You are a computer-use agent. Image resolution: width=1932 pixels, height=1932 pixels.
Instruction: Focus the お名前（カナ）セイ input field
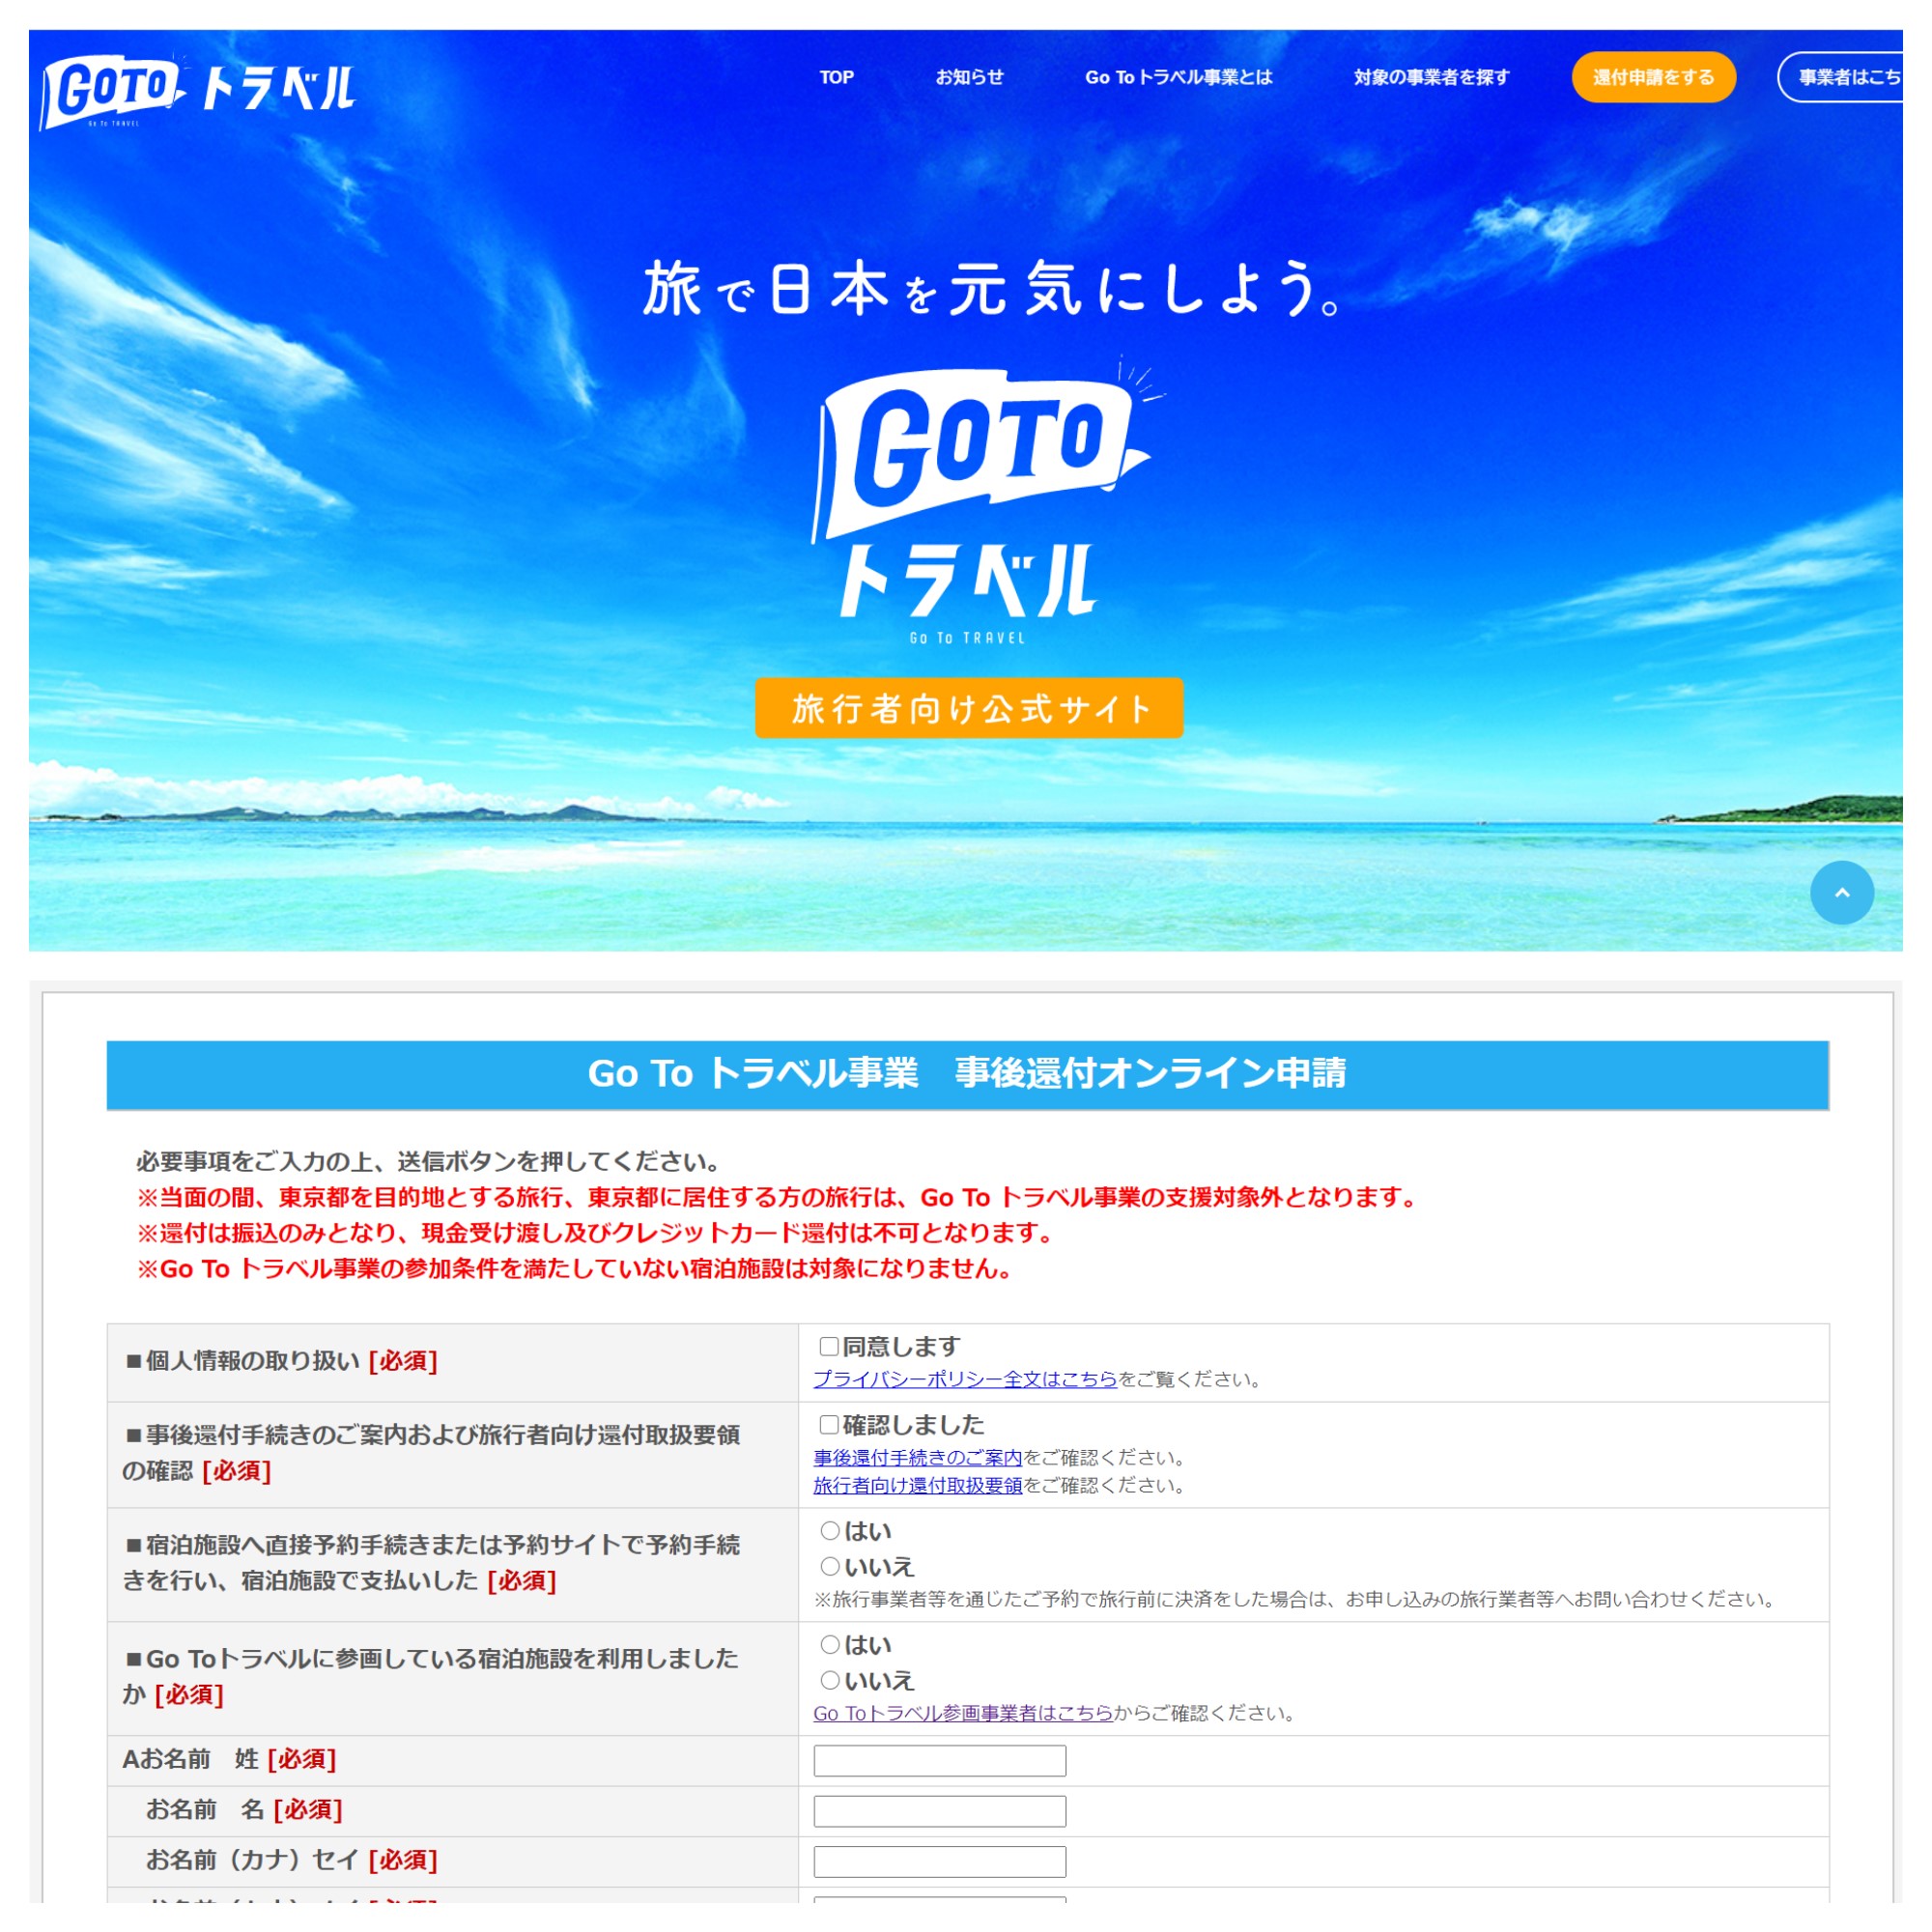pyautogui.click(x=940, y=1861)
